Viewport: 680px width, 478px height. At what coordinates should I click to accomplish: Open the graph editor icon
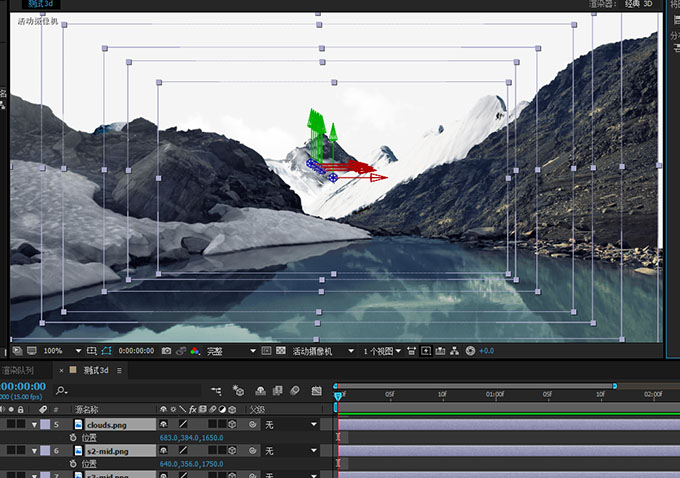tap(317, 391)
